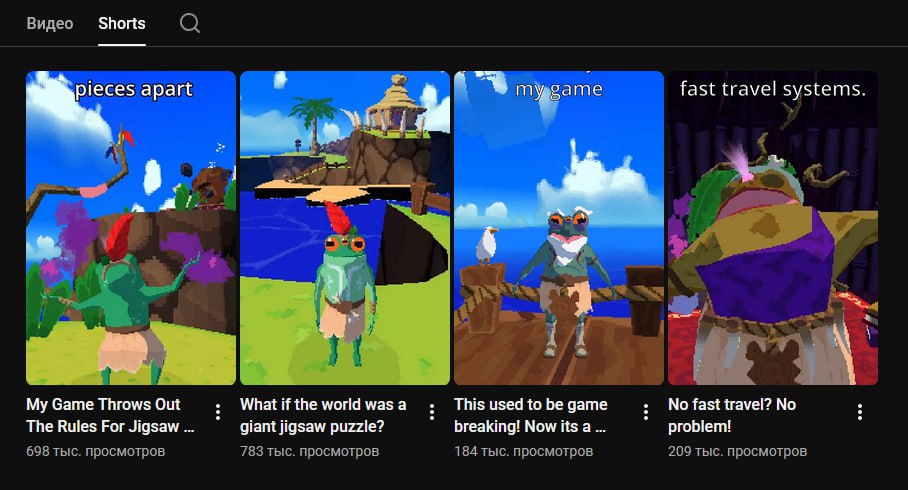Viewport: 908px width, 490px height.
Task: Open 'What if the world was a giant jigsaw puzzle?' title
Action: pyautogui.click(x=323, y=415)
